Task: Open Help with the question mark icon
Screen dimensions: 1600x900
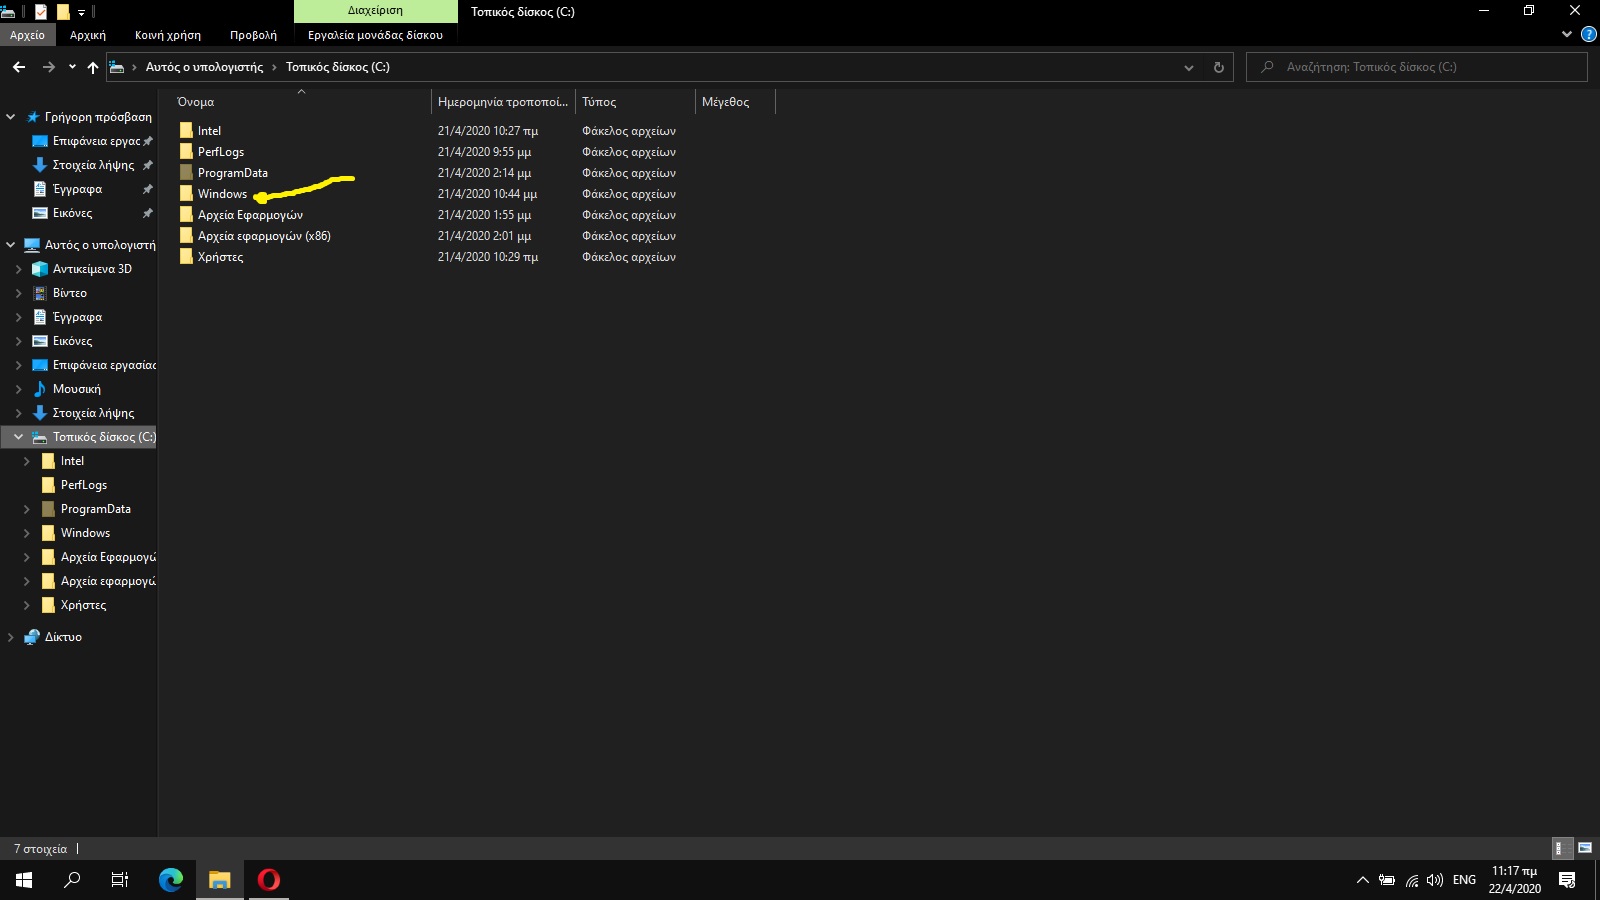Action: pos(1588,35)
